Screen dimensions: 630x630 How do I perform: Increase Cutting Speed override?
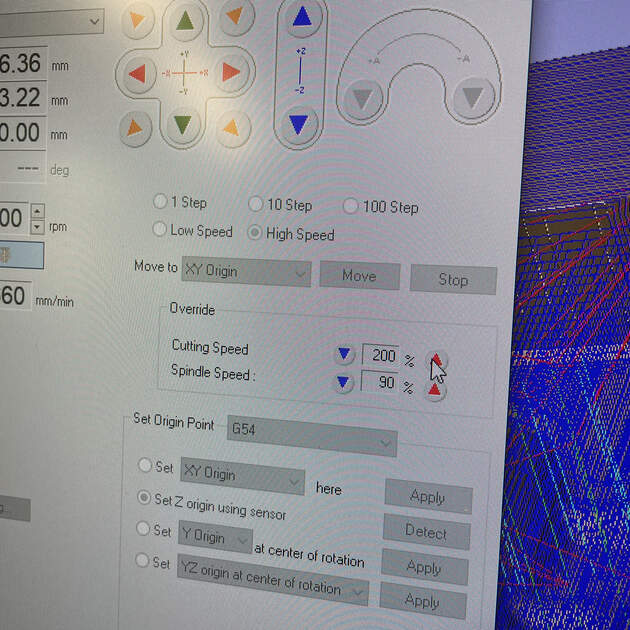point(436,358)
